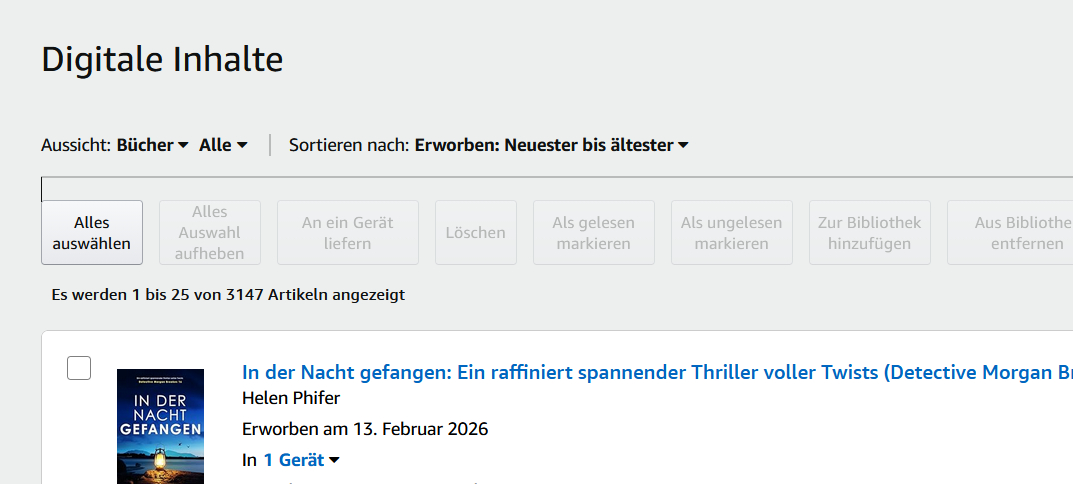Open the Erworben: Neuester bis ältester sort menu
Viewport: 1073px width, 484px height.
(x=551, y=145)
